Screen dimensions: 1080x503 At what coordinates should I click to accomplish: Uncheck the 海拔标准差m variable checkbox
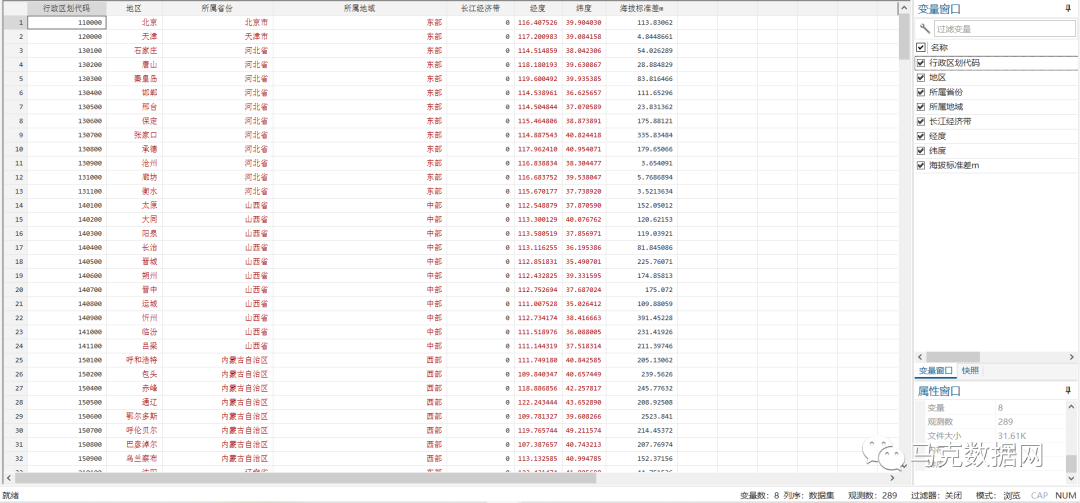point(921,165)
